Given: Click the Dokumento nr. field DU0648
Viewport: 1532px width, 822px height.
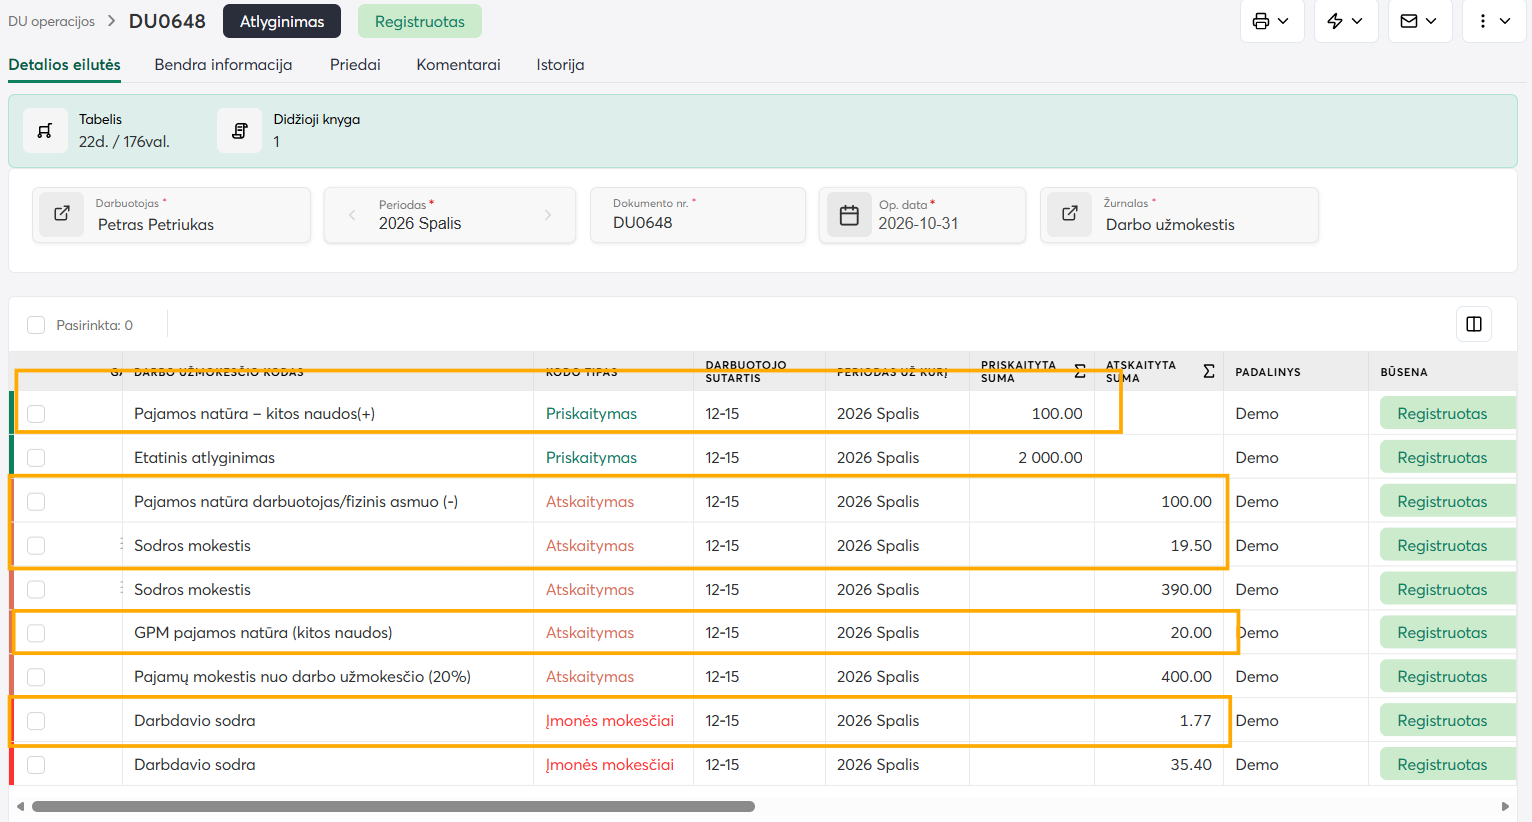Looking at the screenshot, I should coord(698,215).
